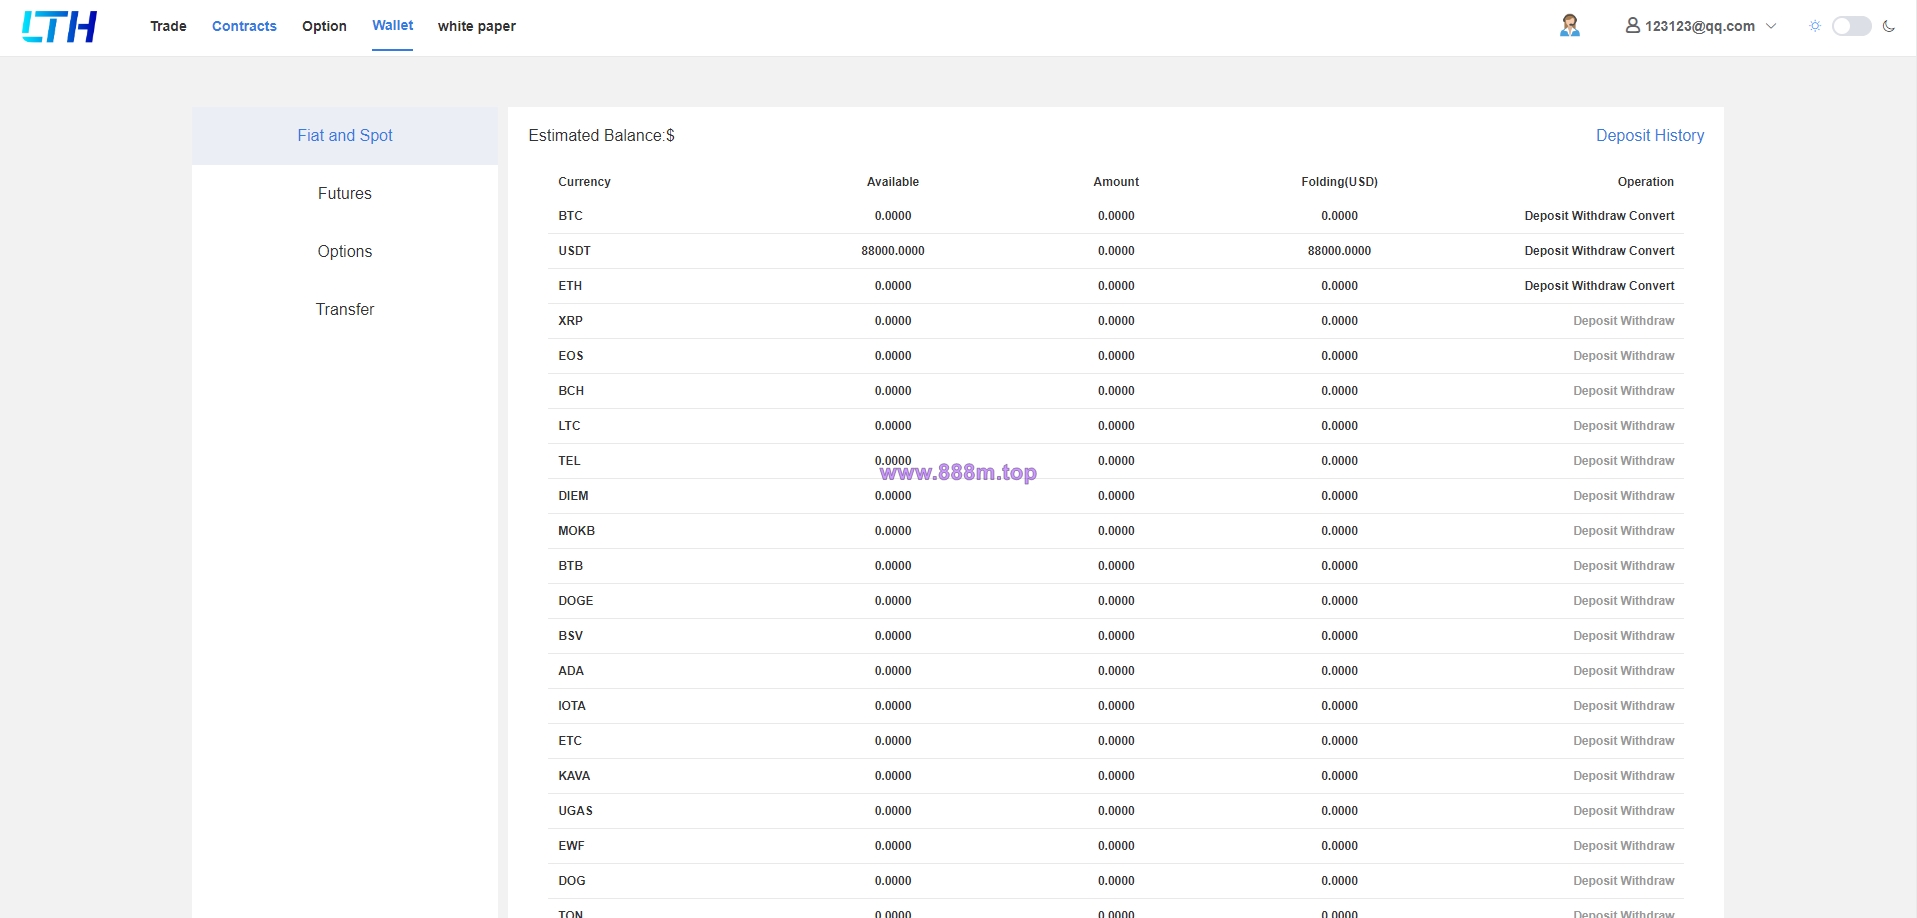Switch to Options wallet section
The height and width of the screenshot is (918, 1917).
click(x=345, y=252)
